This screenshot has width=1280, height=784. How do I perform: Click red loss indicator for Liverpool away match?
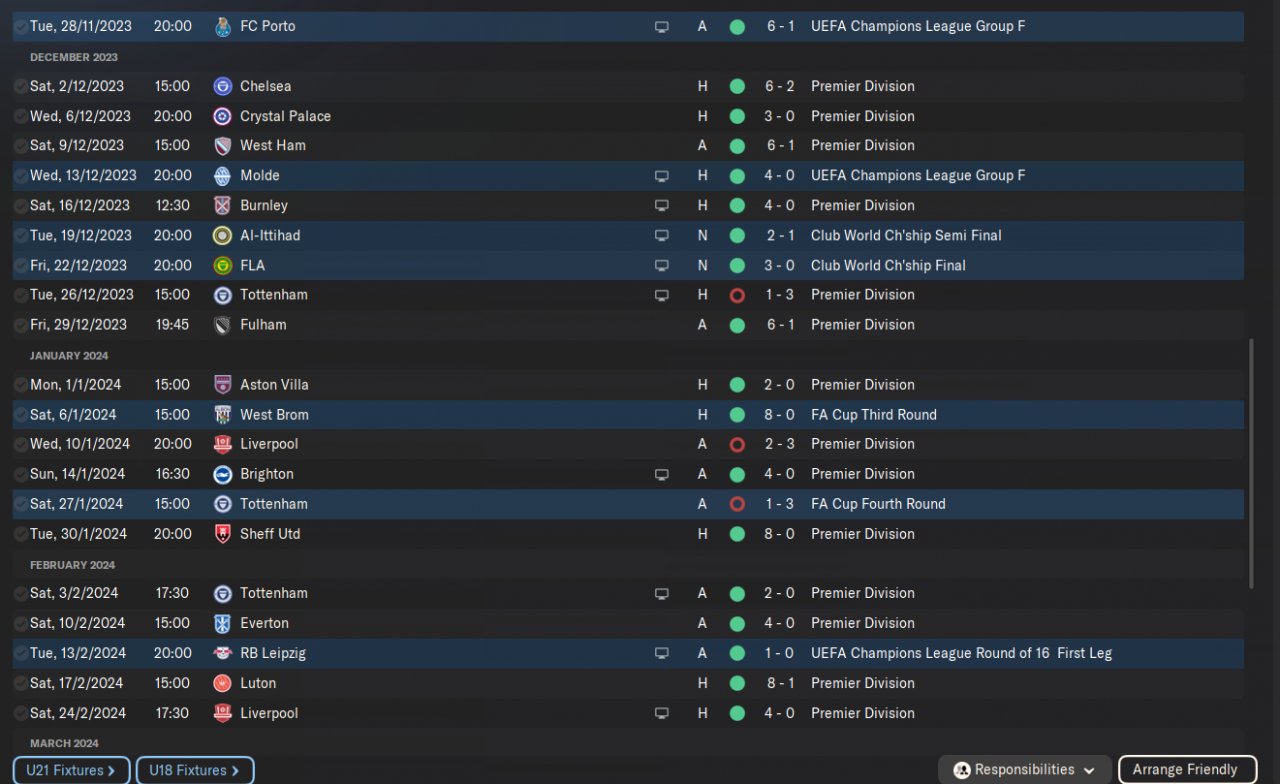click(737, 444)
